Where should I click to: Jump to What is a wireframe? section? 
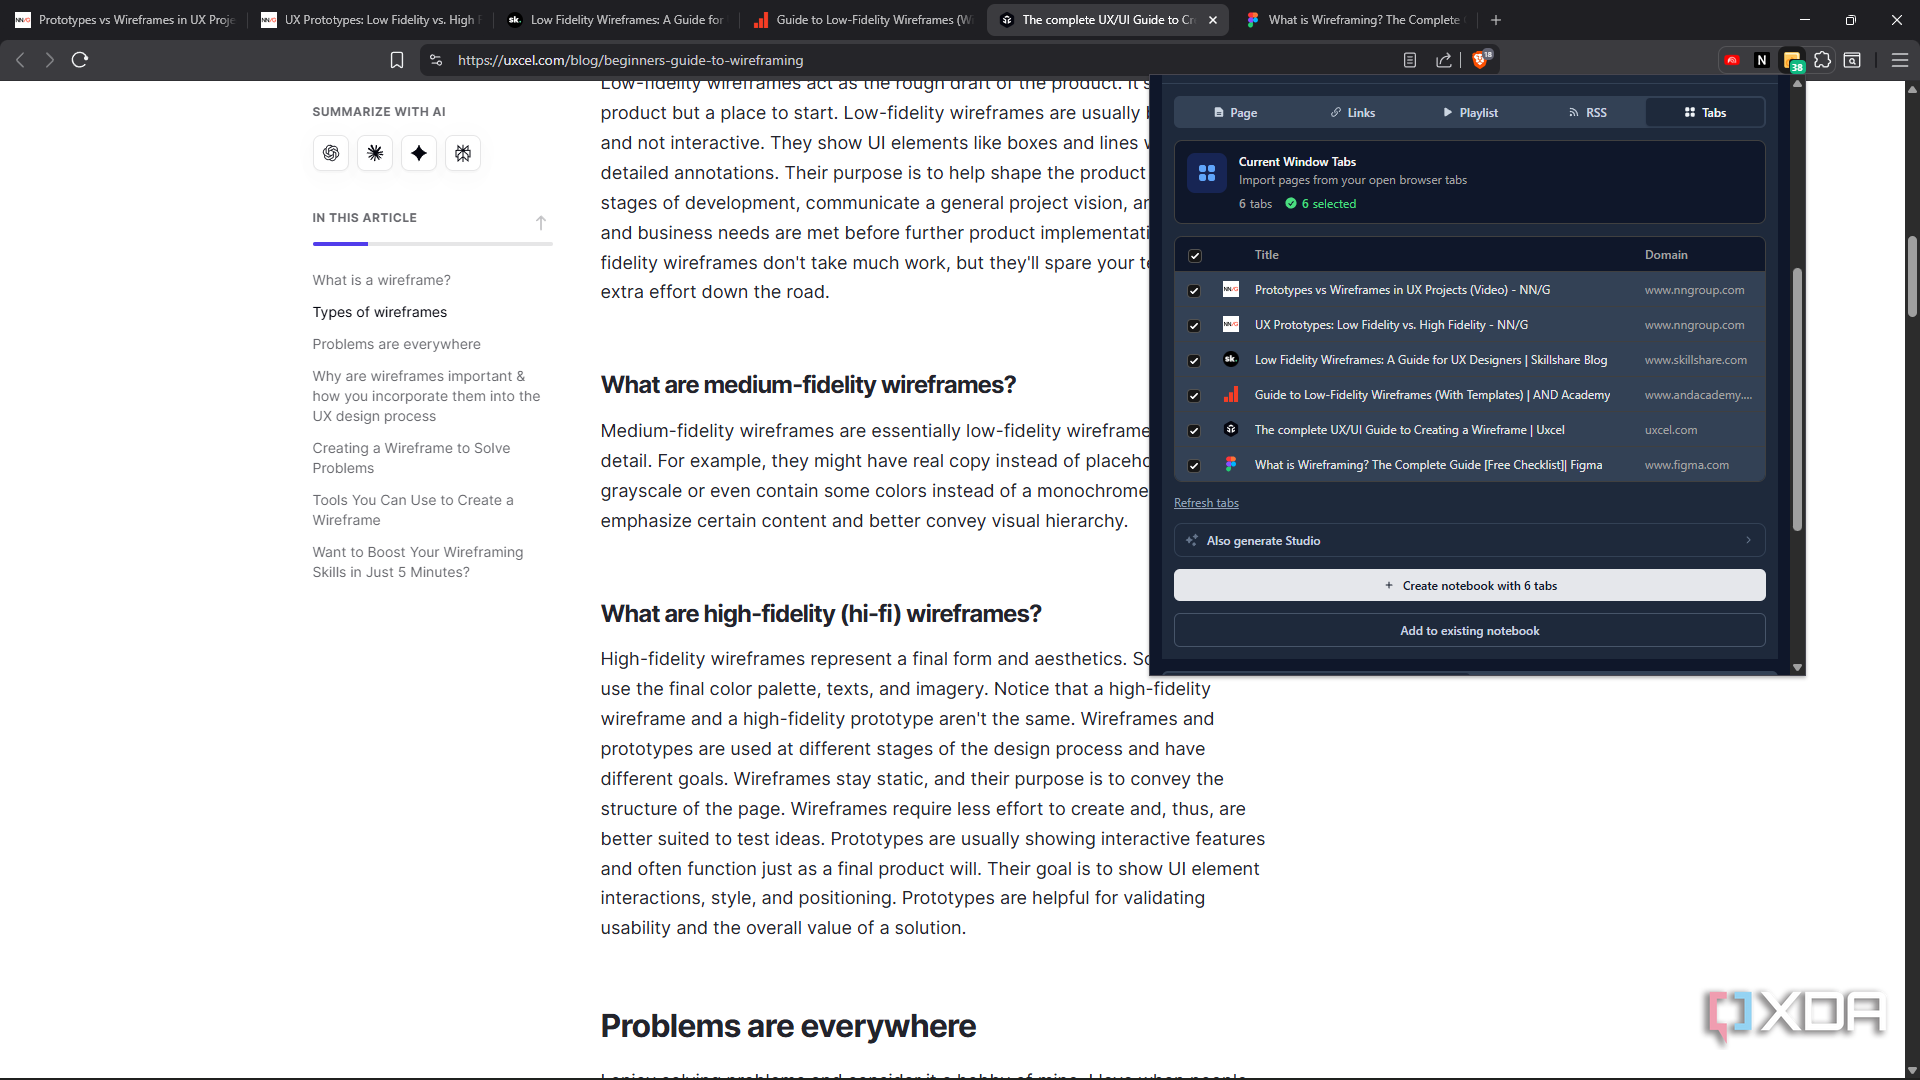(x=381, y=280)
